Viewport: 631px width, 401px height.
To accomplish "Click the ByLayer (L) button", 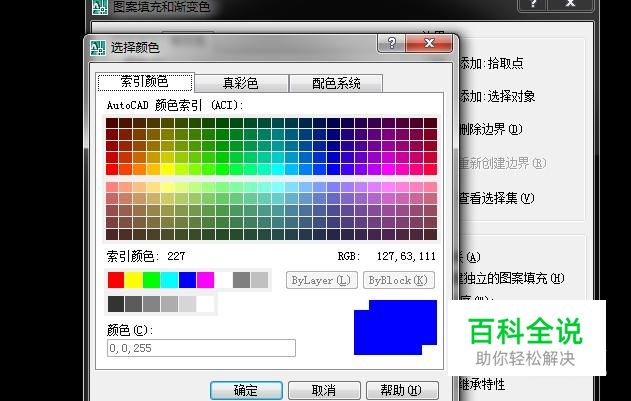I will pos(322,280).
